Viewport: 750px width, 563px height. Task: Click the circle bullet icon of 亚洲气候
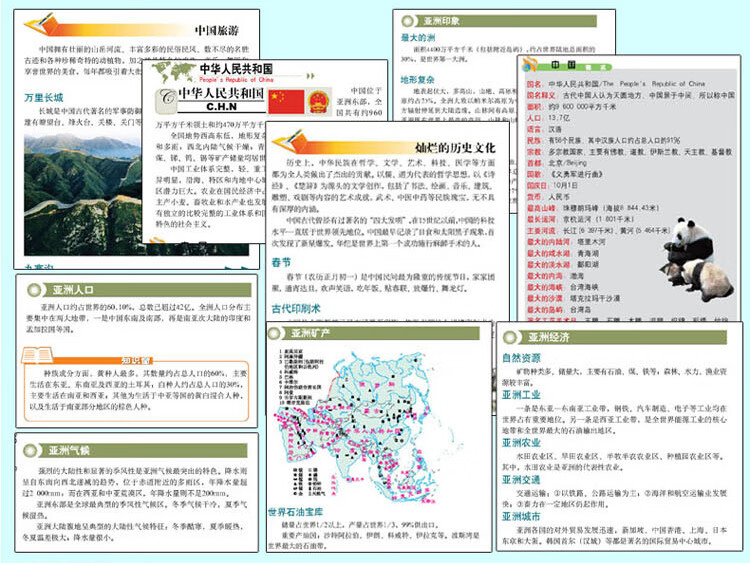click(x=30, y=451)
